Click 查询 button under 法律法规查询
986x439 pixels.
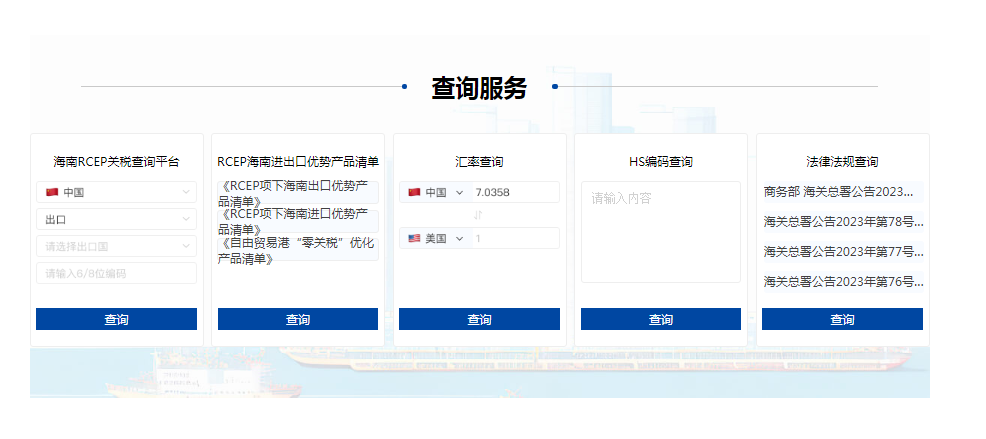coord(842,319)
